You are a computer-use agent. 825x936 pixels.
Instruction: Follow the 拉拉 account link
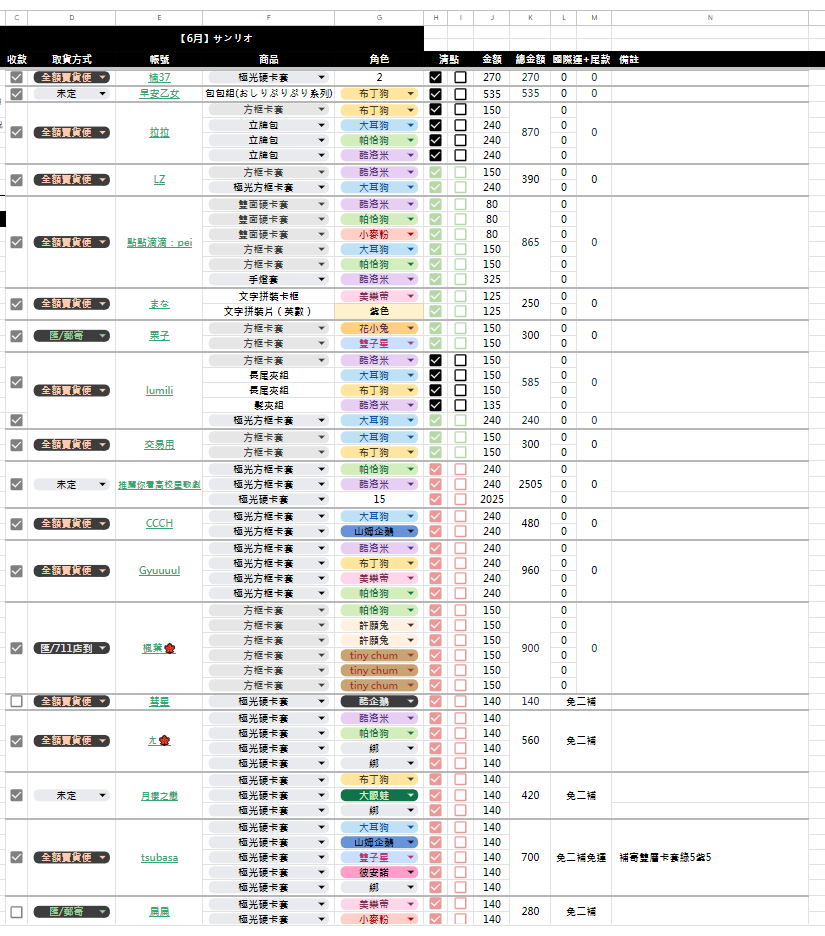[159, 133]
